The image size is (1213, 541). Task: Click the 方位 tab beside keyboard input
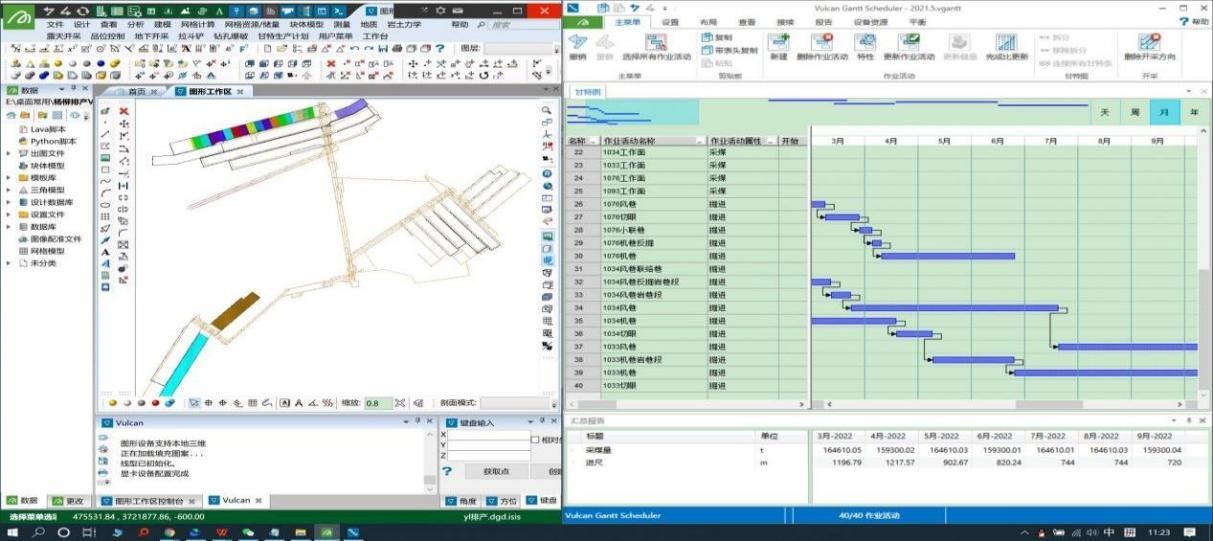point(502,500)
